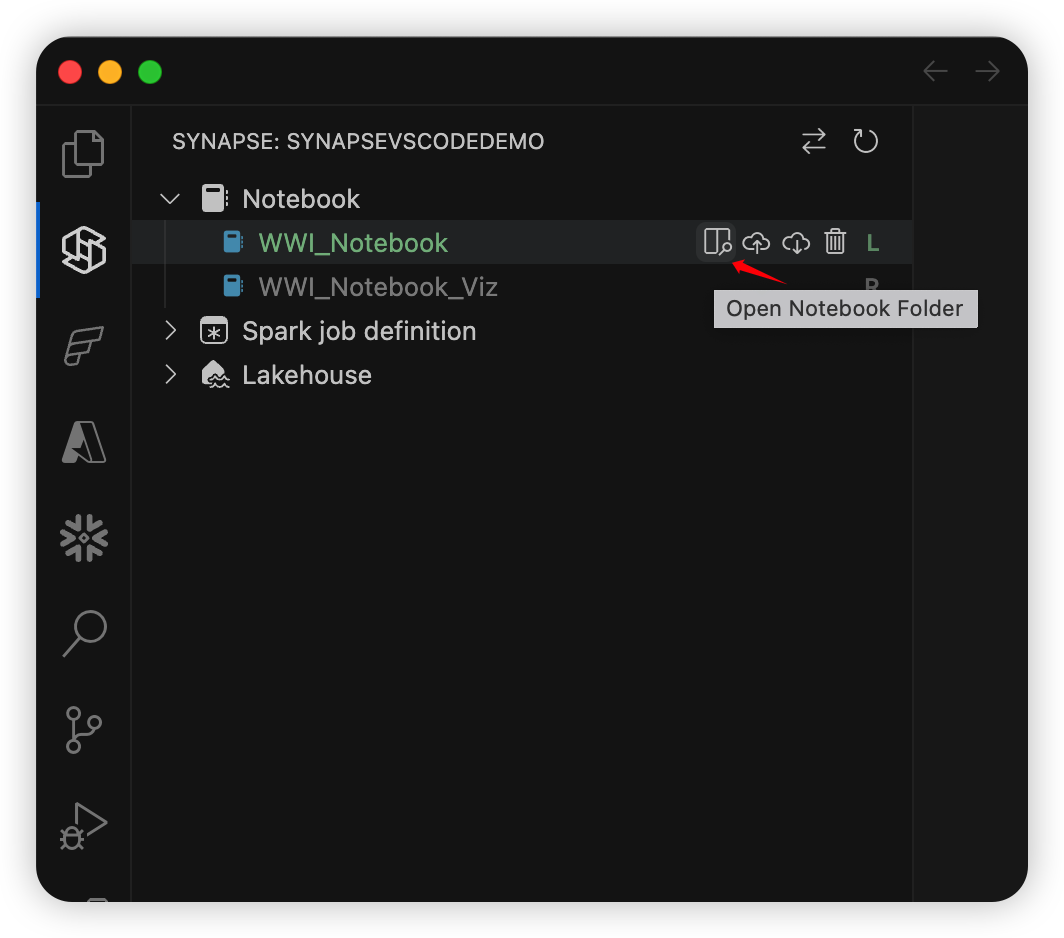The width and height of the screenshot is (1064, 938).
Task: Select the Spark job definition label
Action: pyautogui.click(x=359, y=331)
